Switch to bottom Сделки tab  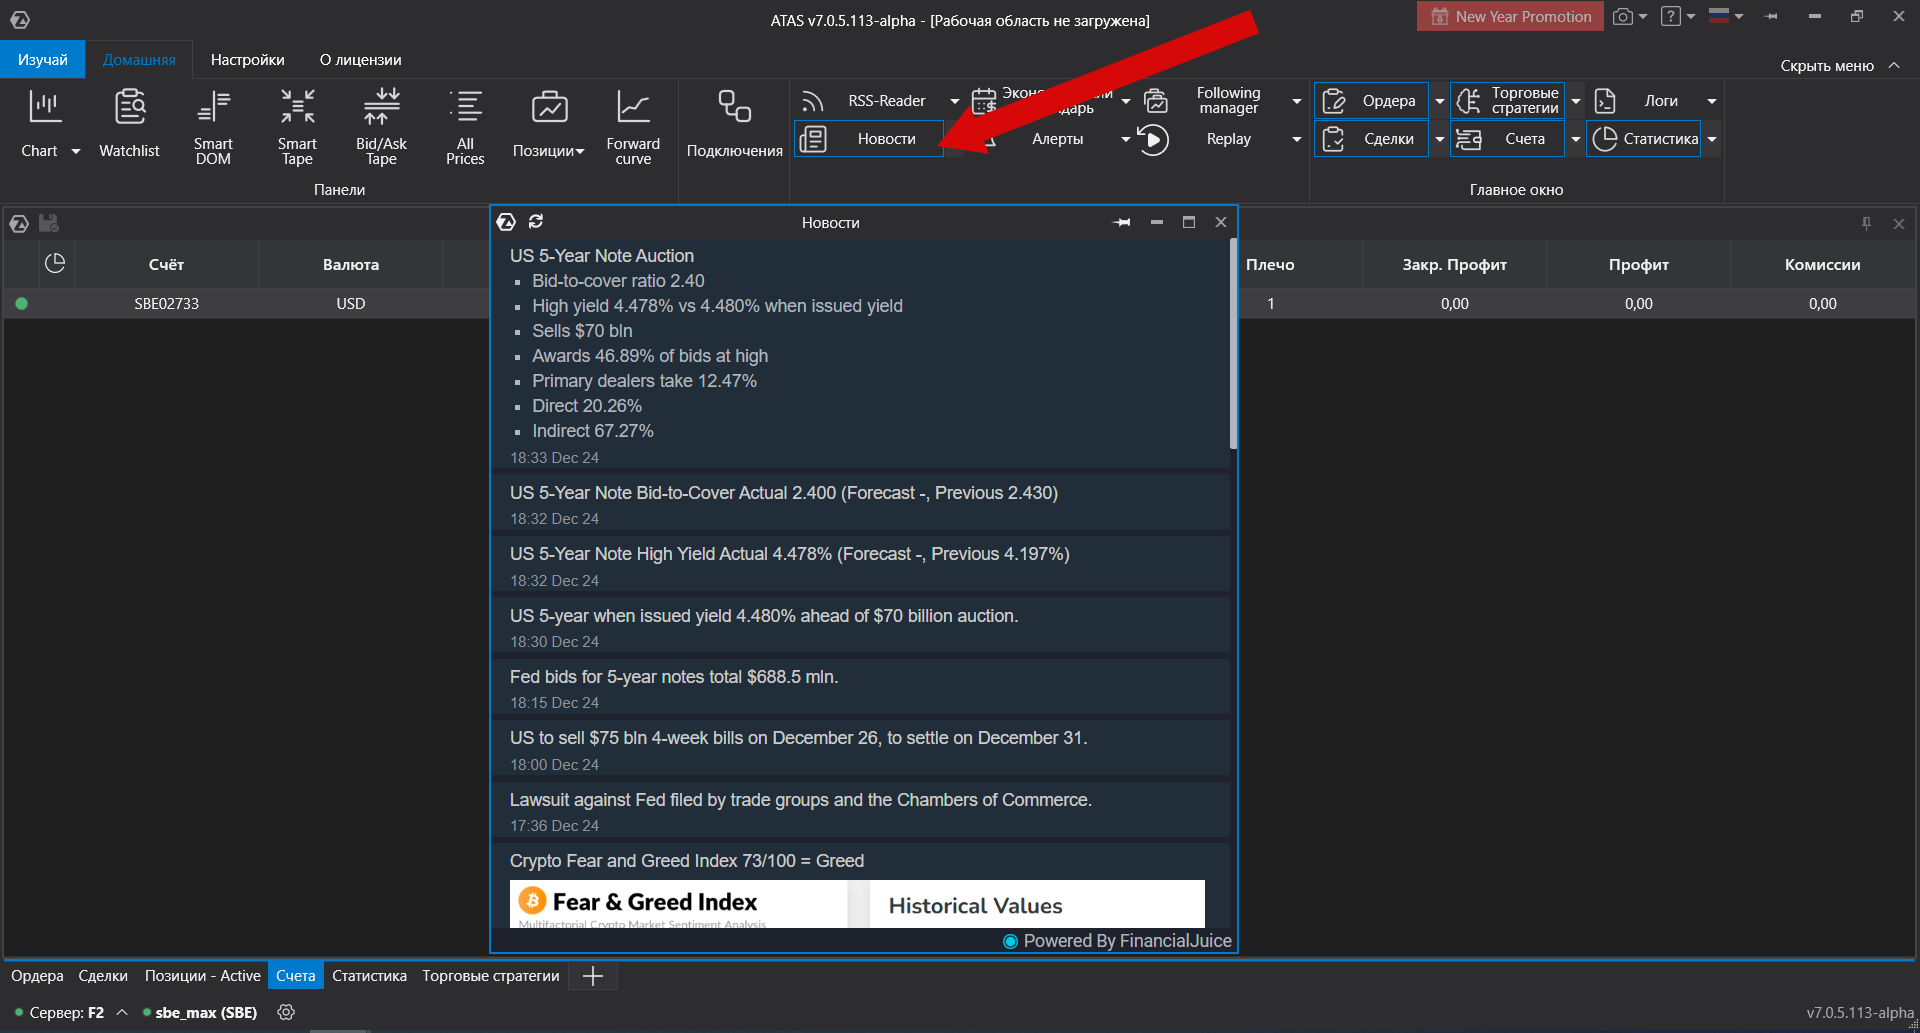coord(103,976)
